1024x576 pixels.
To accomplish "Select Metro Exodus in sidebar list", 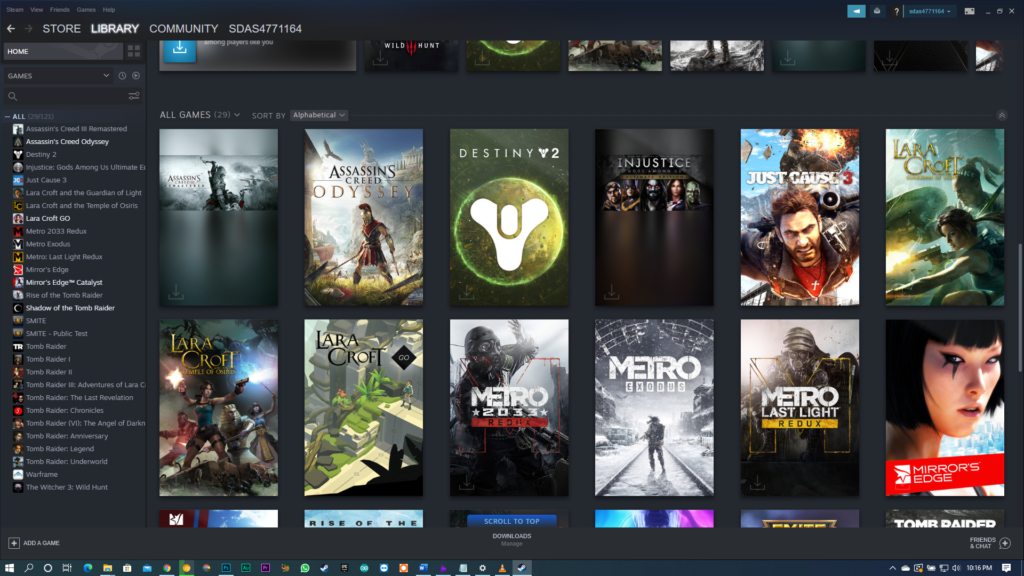I will pyautogui.click(x=48, y=244).
